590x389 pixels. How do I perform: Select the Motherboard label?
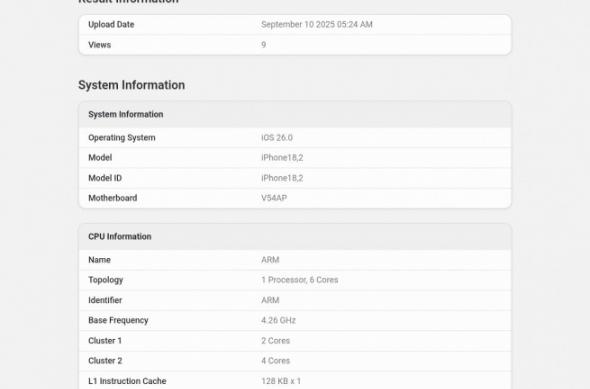(x=113, y=198)
